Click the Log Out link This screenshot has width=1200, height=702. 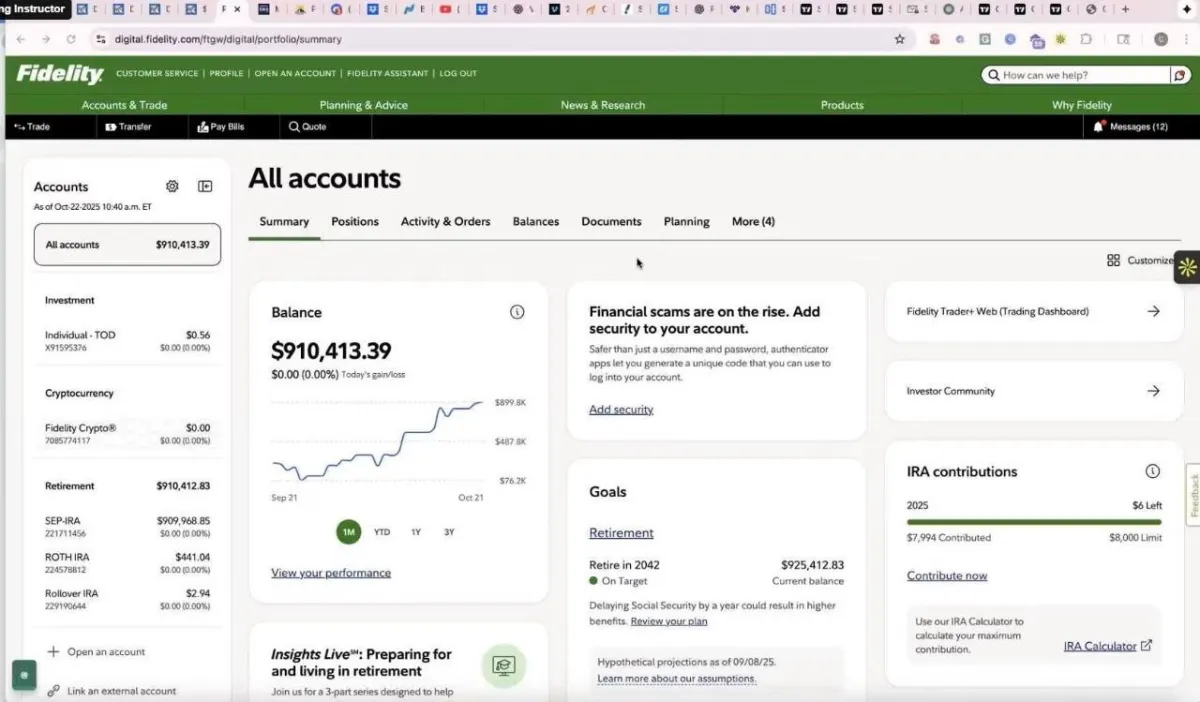tap(458, 74)
